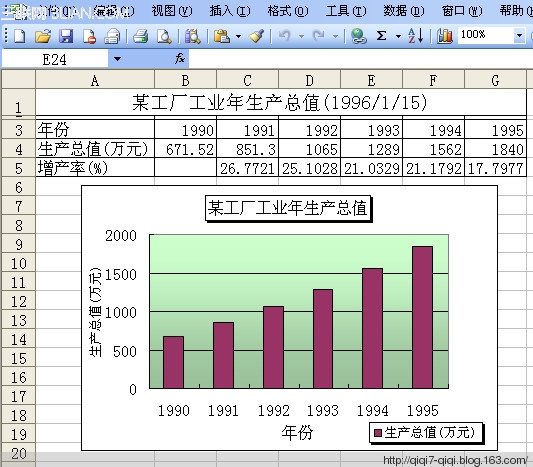The image size is (533, 467).
Task: Click the E-mail send icon
Action: (112, 36)
